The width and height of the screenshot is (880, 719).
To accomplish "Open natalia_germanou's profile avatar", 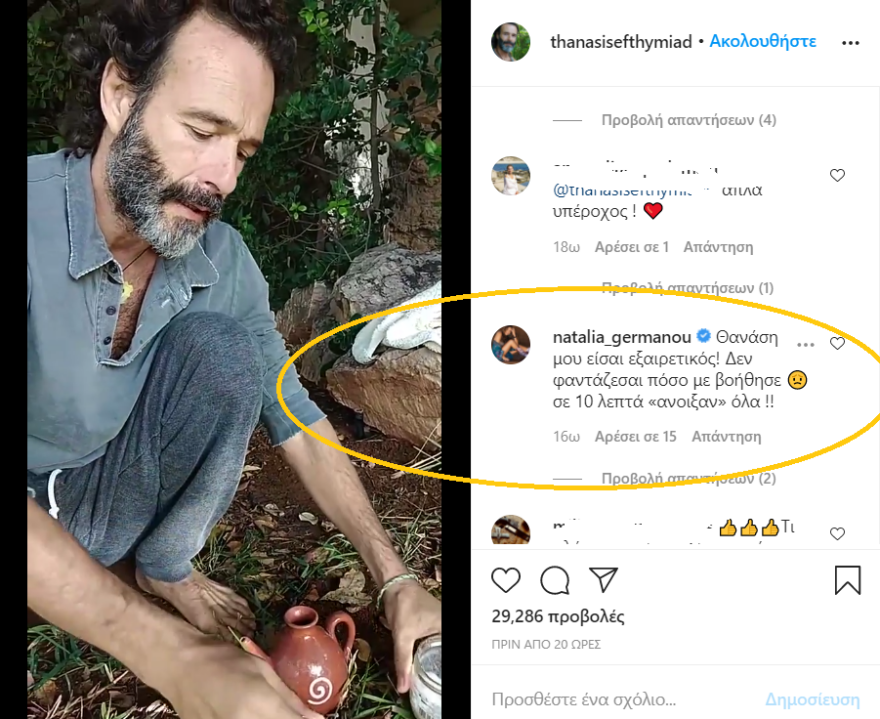I will pyautogui.click(x=512, y=347).
